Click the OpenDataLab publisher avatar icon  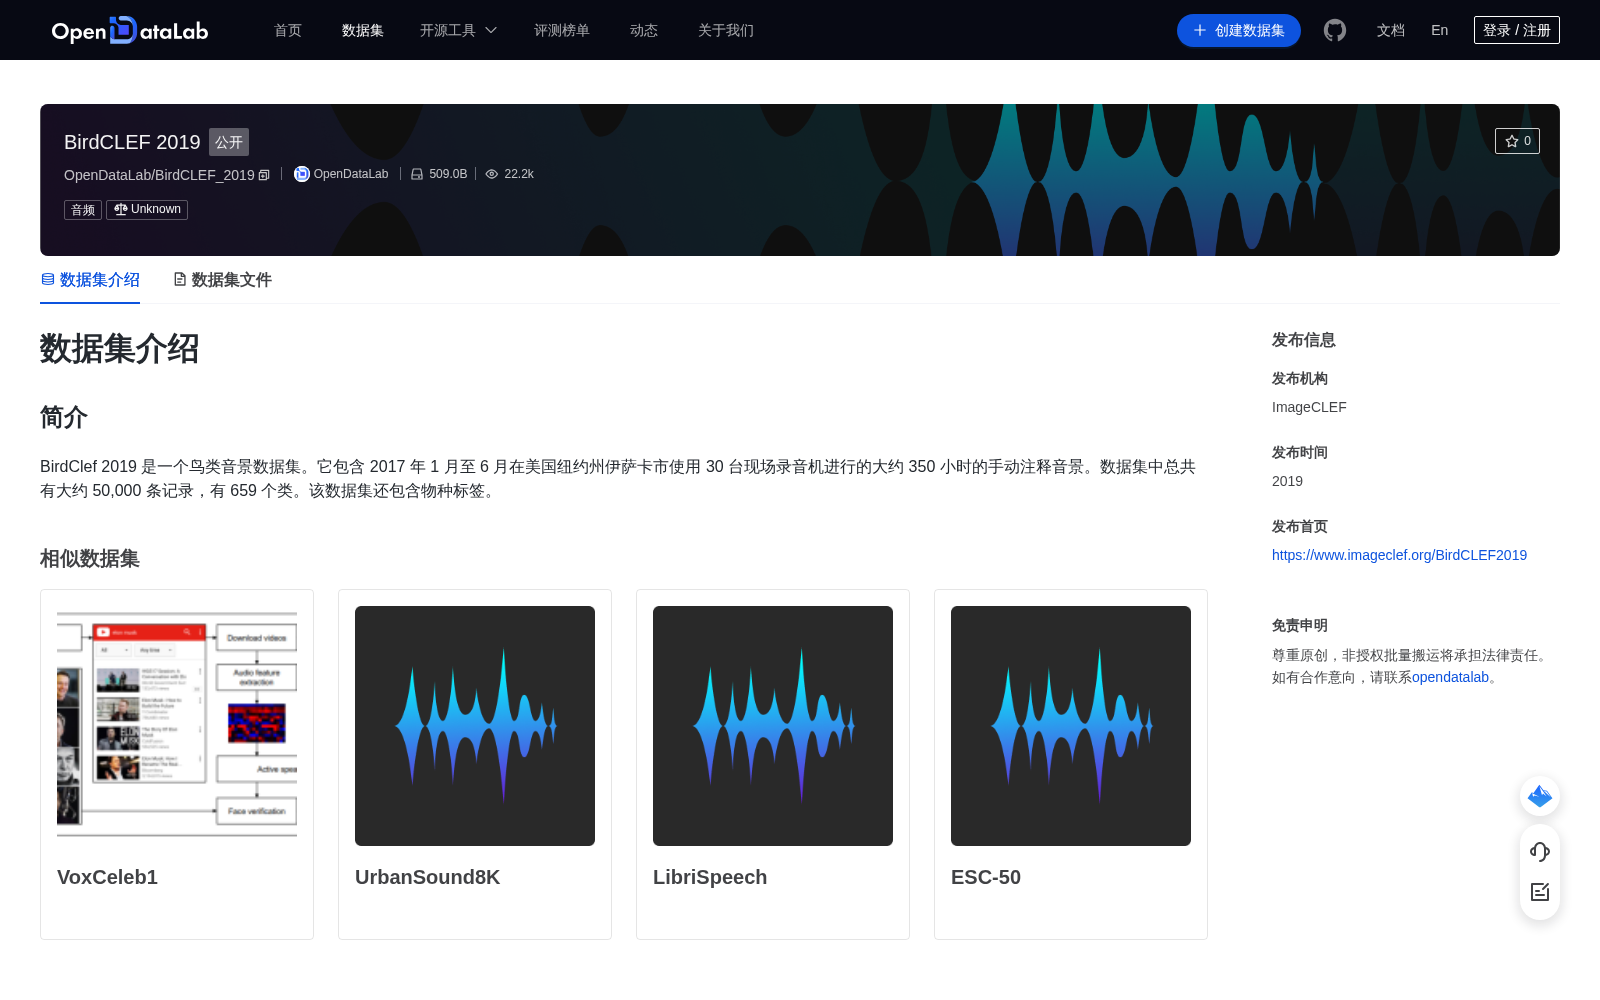tap(301, 174)
